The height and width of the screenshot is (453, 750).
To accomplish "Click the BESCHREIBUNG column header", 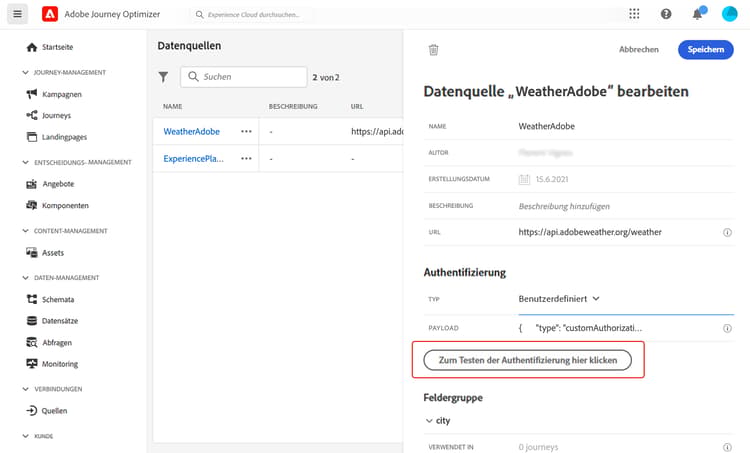I will point(293,106).
